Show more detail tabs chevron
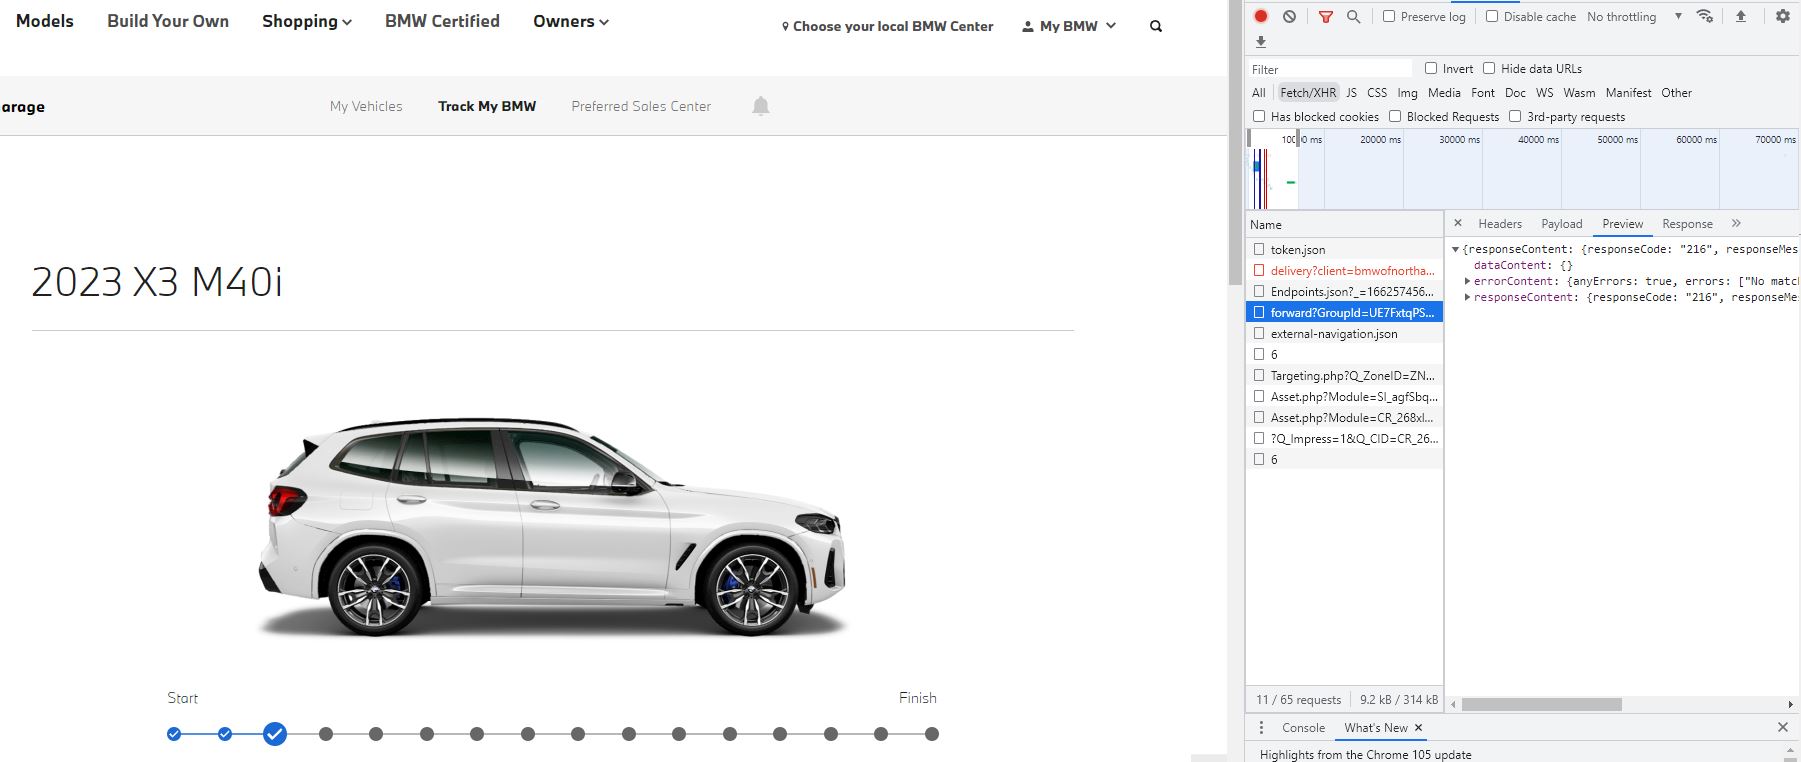The image size is (1801, 762). click(1736, 223)
